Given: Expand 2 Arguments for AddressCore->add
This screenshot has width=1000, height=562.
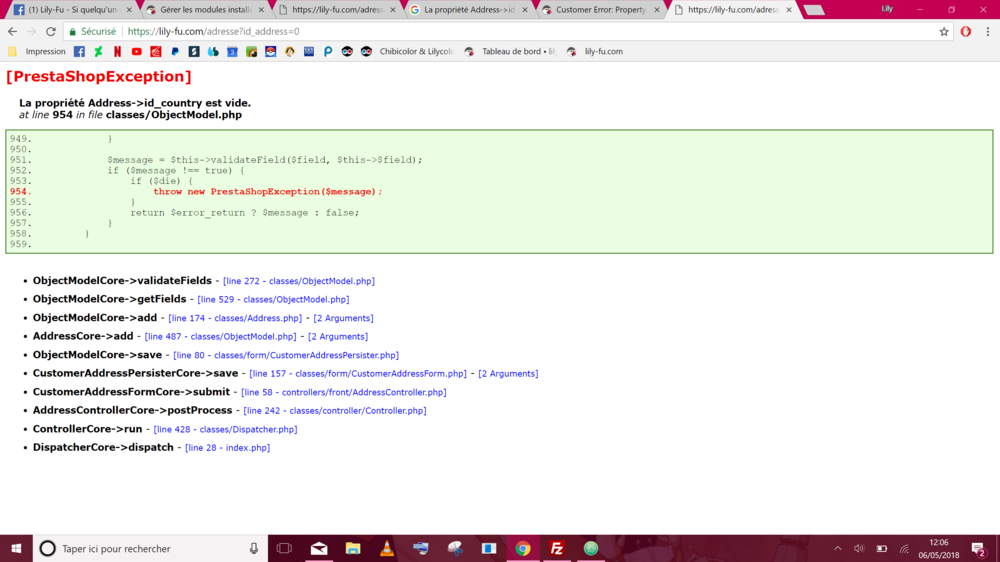Looking at the screenshot, I should [338, 337].
